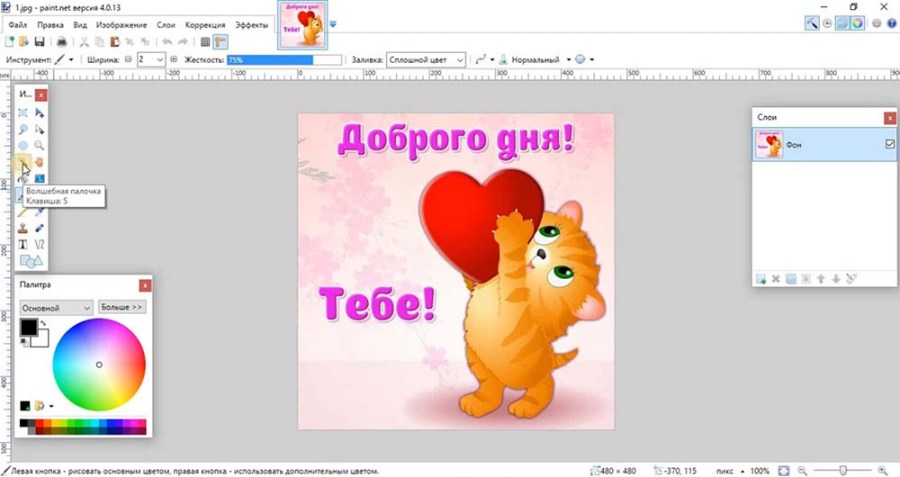Toggle pixel grid display
The image size is (900, 477).
205,42
